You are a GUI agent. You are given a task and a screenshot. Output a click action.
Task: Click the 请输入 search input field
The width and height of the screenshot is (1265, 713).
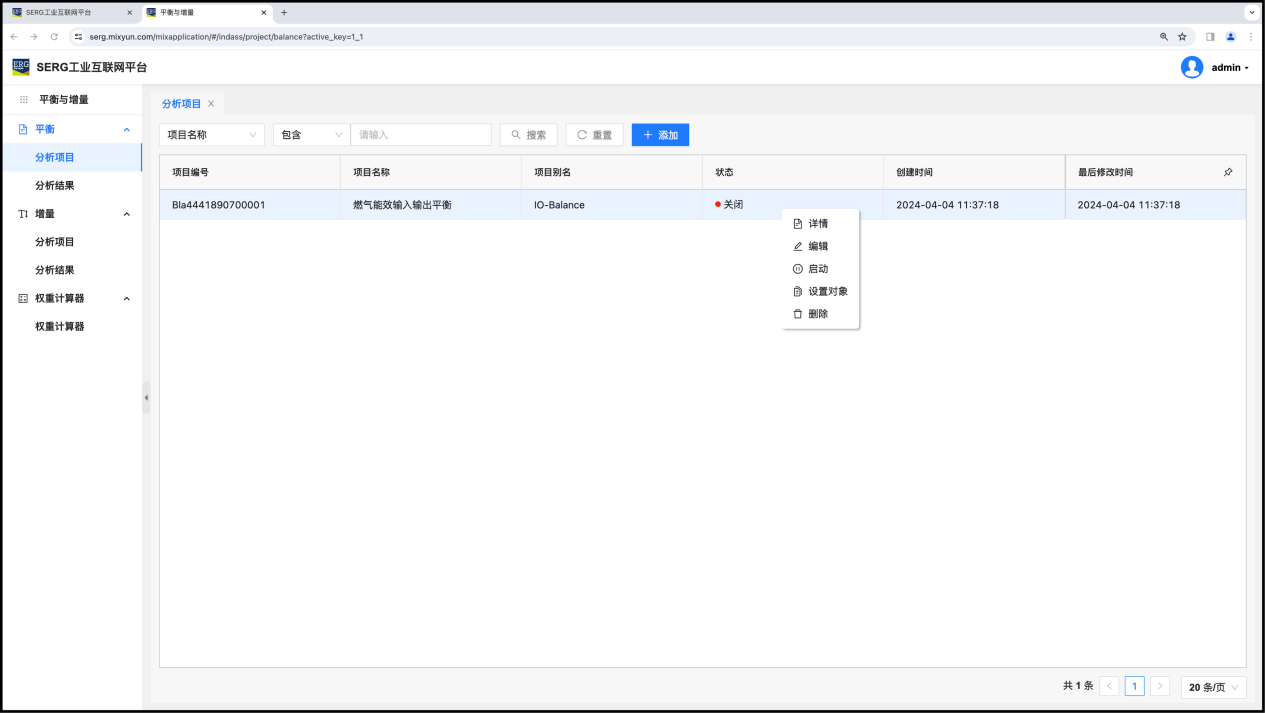[420, 135]
